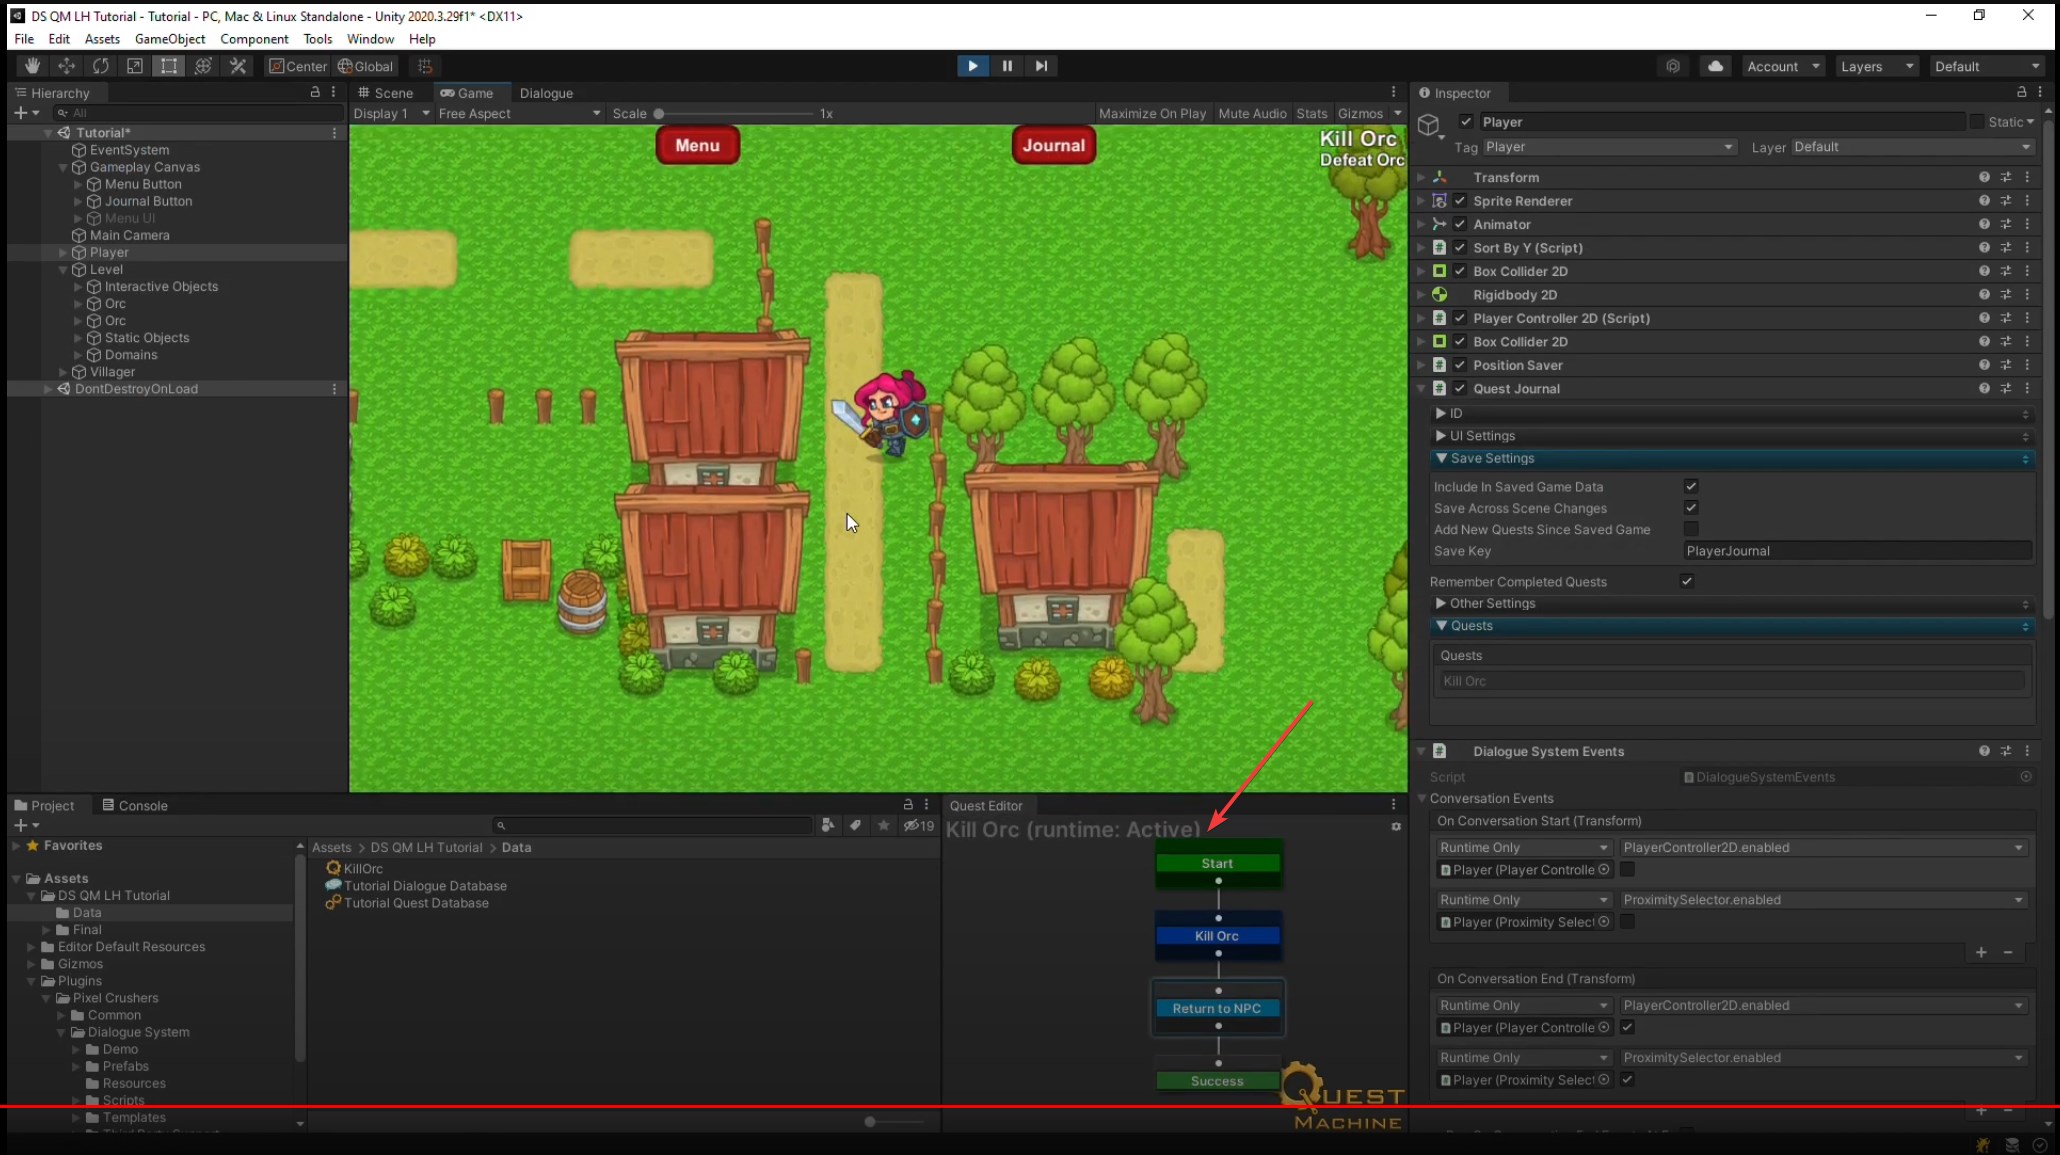Switch to the Console tab

click(x=135, y=805)
